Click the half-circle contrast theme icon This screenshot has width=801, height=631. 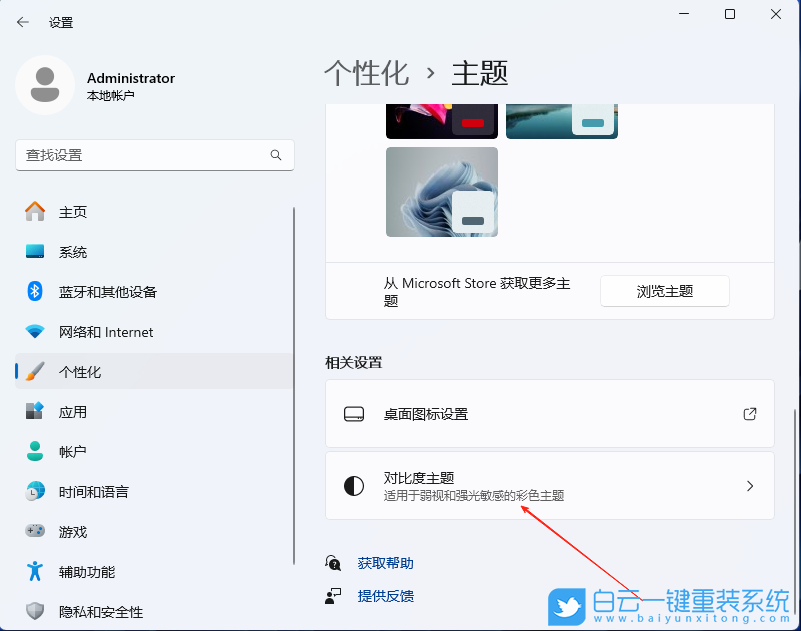[353, 485]
